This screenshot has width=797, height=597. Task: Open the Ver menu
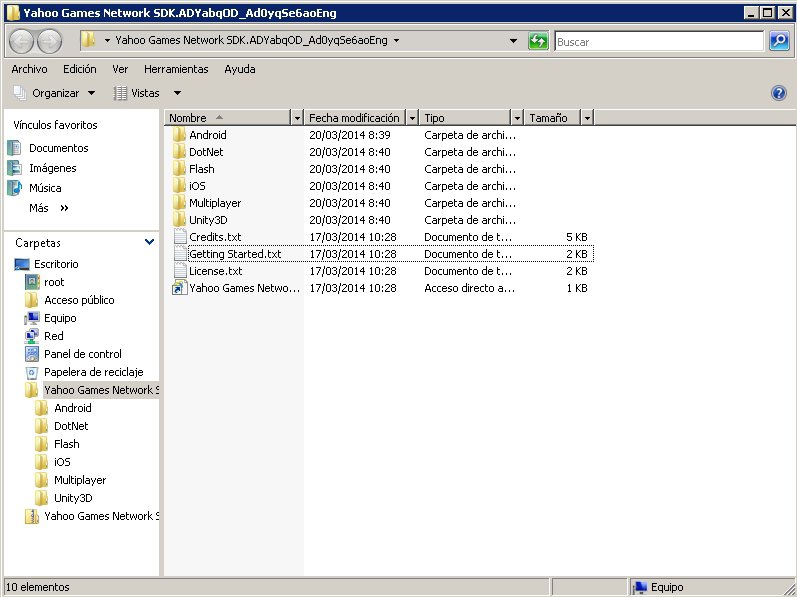[x=120, y=69]
